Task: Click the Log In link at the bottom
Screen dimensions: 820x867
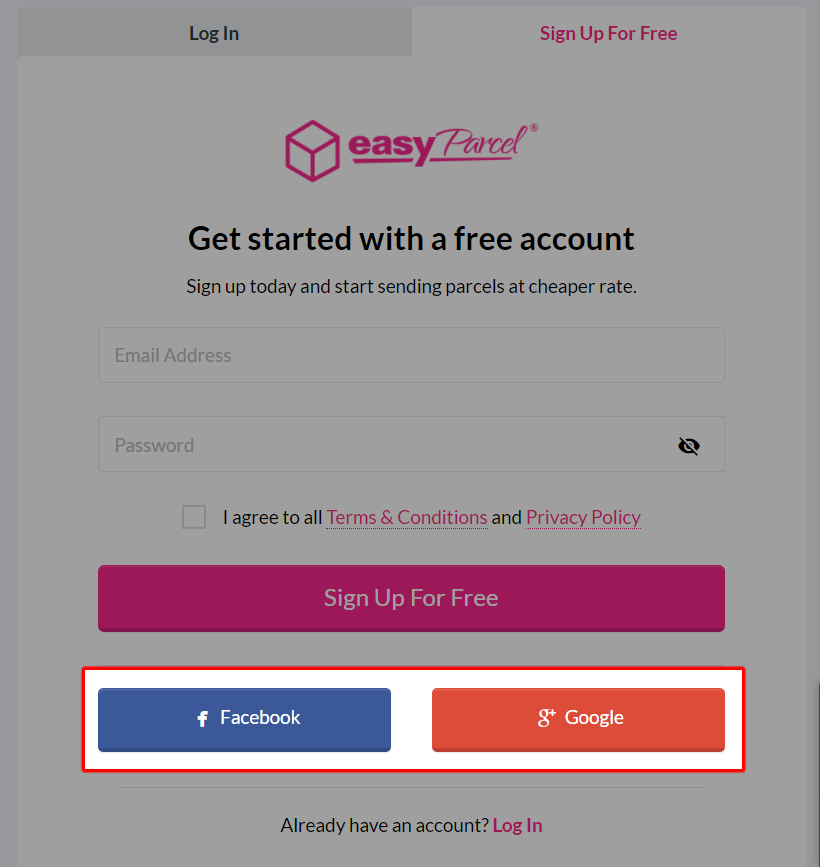Action: click(x=517, y=824)
